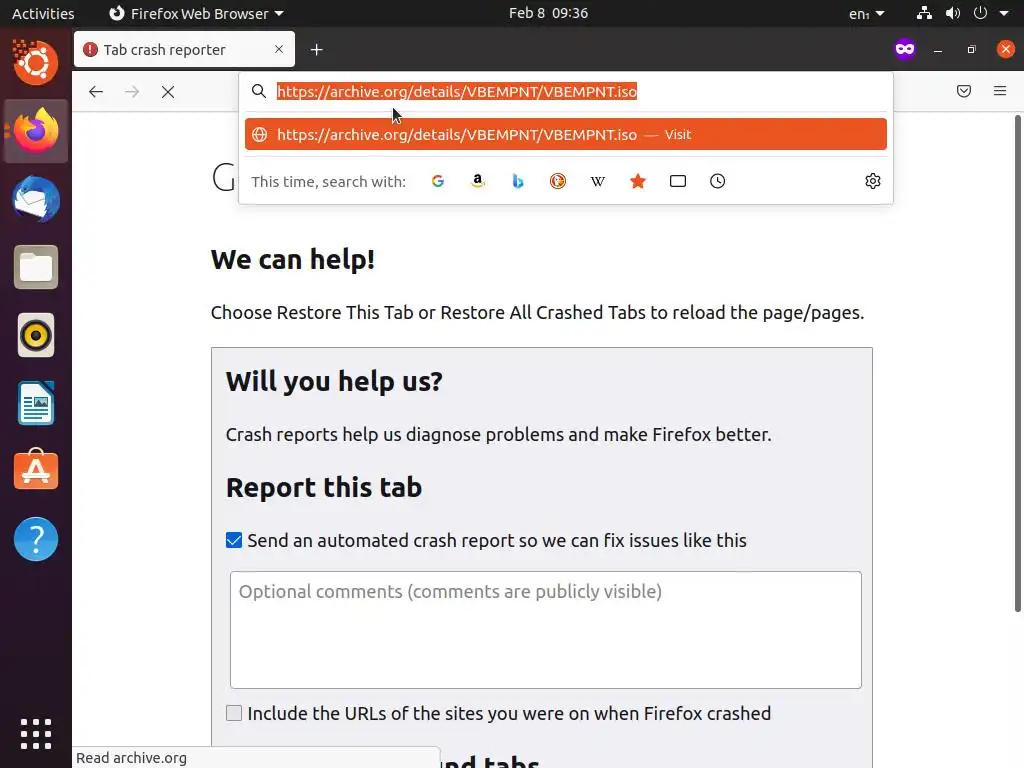1024x768 pixels.
Task: Open Firefox Web Browser app menu
Action: pos(196,14)
